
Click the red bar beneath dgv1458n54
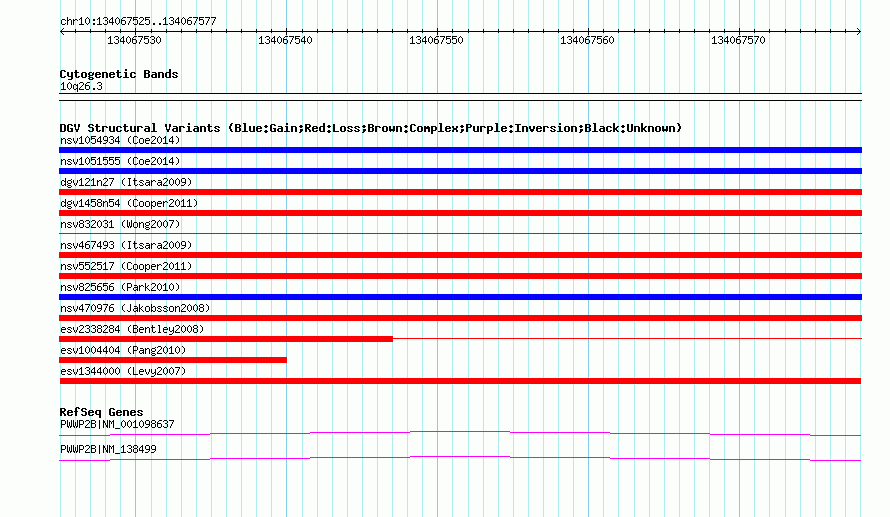[460, 213]
